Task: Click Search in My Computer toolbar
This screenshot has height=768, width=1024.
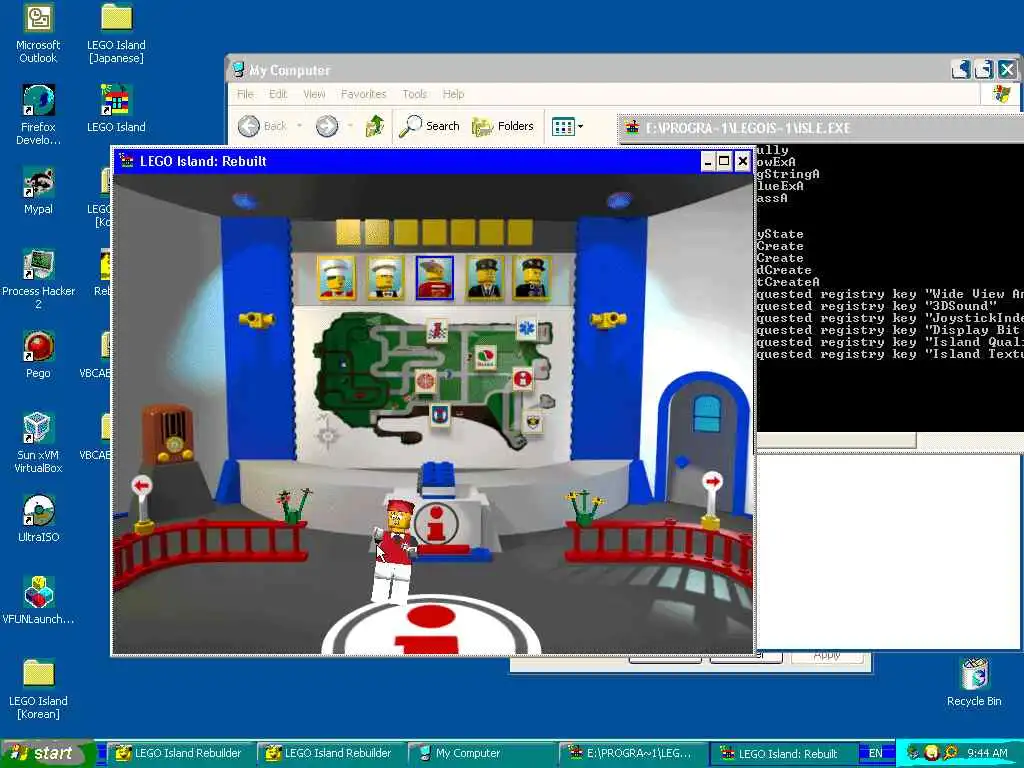Action: coord(429,126)
